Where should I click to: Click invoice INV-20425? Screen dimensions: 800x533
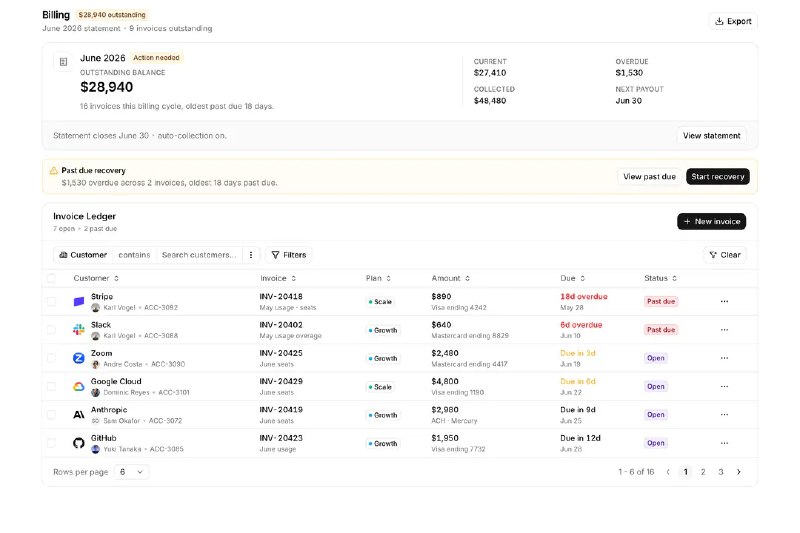click(281, 353)
